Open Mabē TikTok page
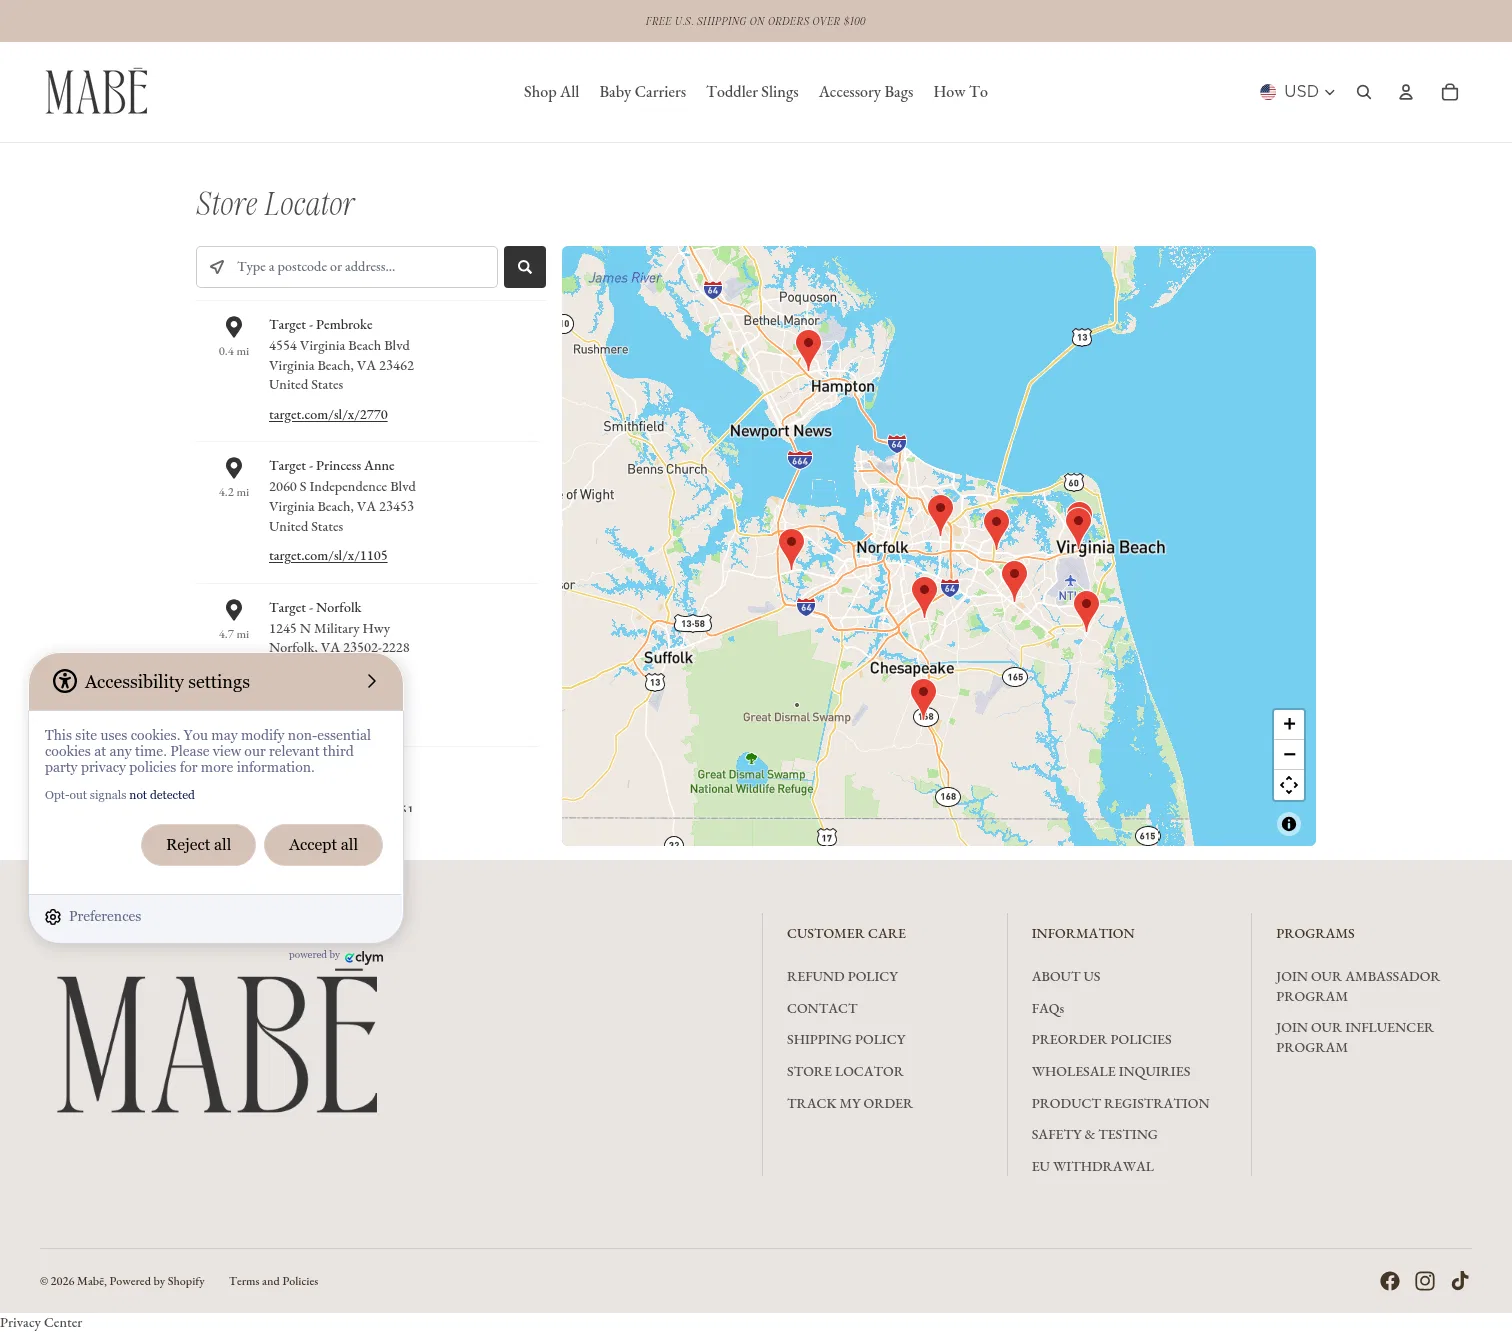The image size is (1512, 1333). (x=1460, y=1281)
